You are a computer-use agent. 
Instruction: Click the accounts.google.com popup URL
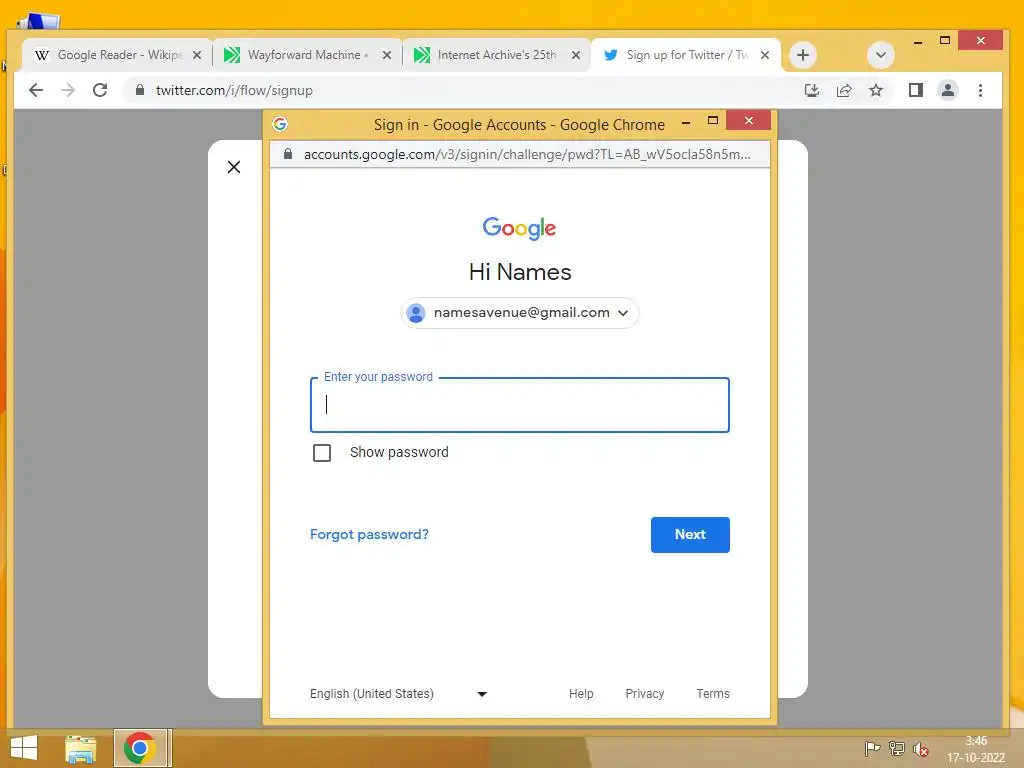[x=526, y=154]
